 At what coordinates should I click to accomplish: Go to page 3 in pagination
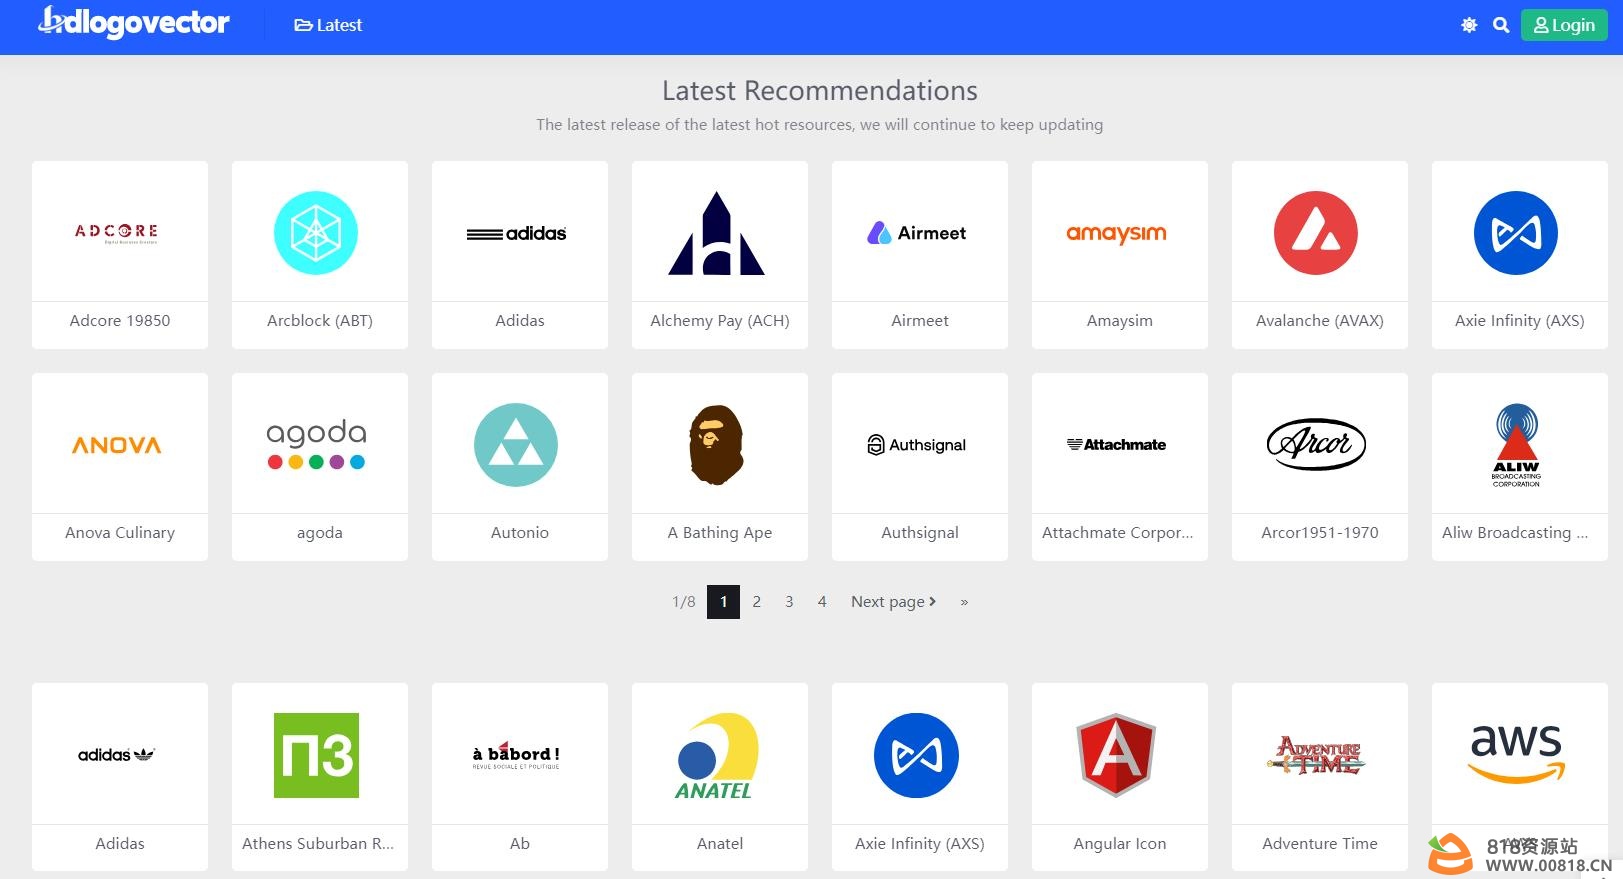[x=789, y=602]
